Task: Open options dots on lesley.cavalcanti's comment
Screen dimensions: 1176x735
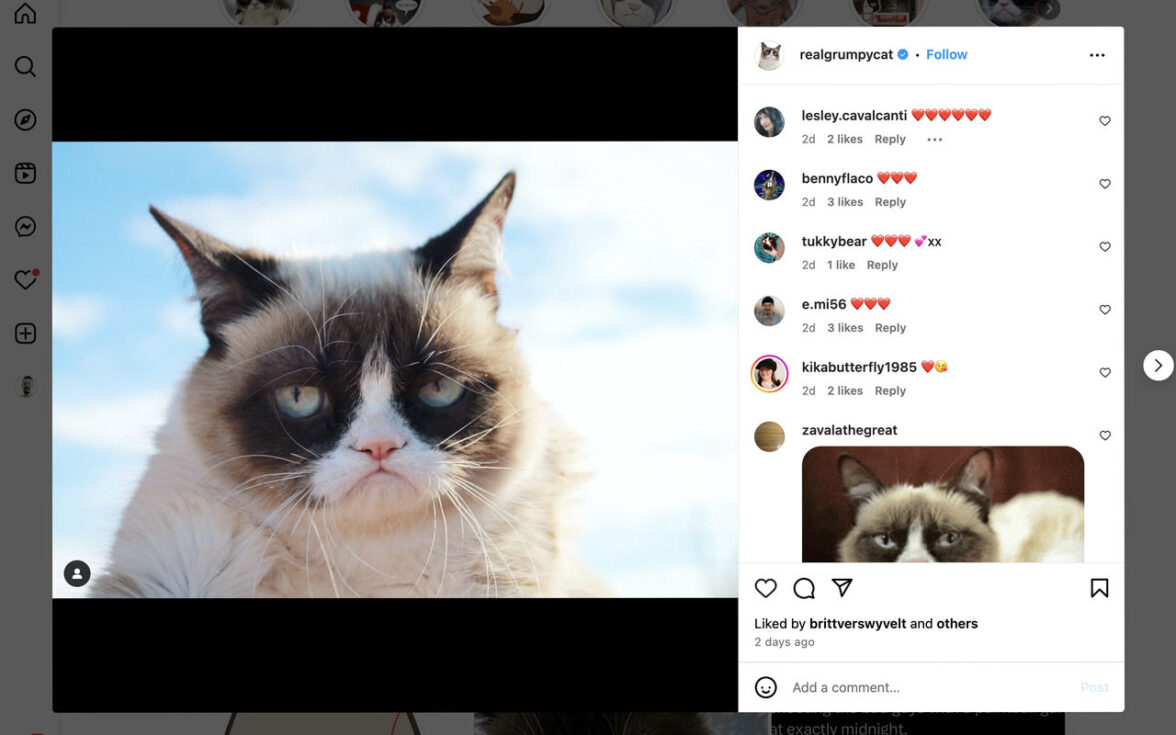Action: tap(934, 140)
